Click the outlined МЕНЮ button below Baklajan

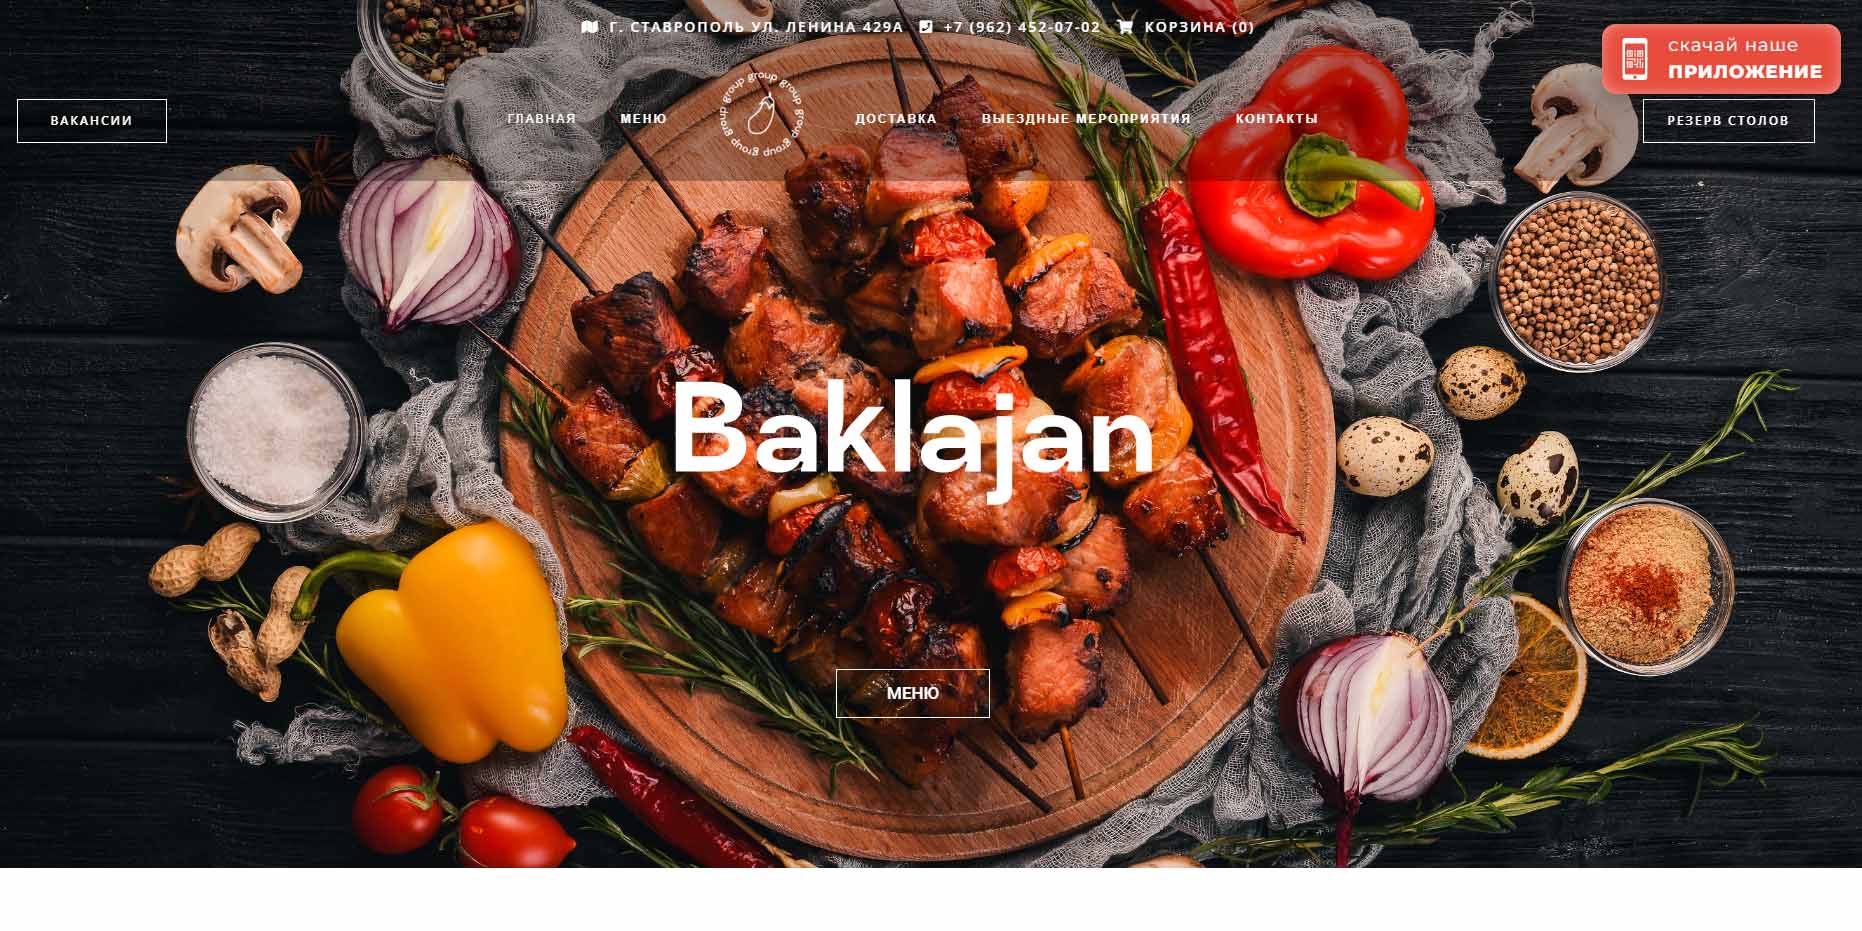913,693
